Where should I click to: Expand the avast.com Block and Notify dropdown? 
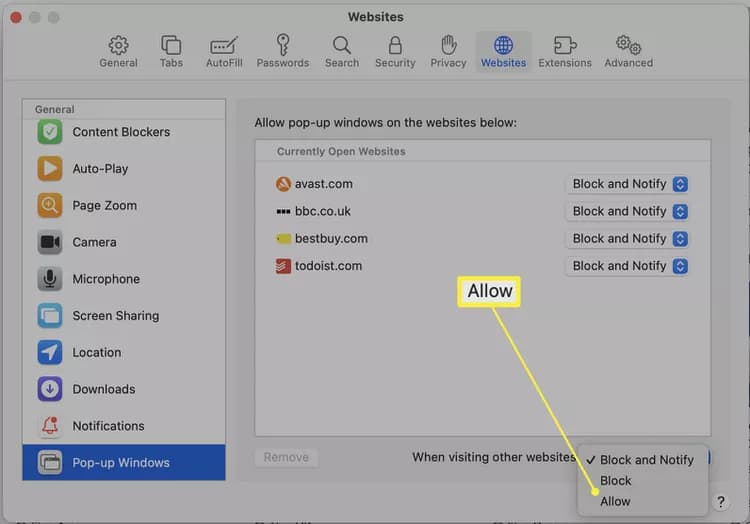628,184
